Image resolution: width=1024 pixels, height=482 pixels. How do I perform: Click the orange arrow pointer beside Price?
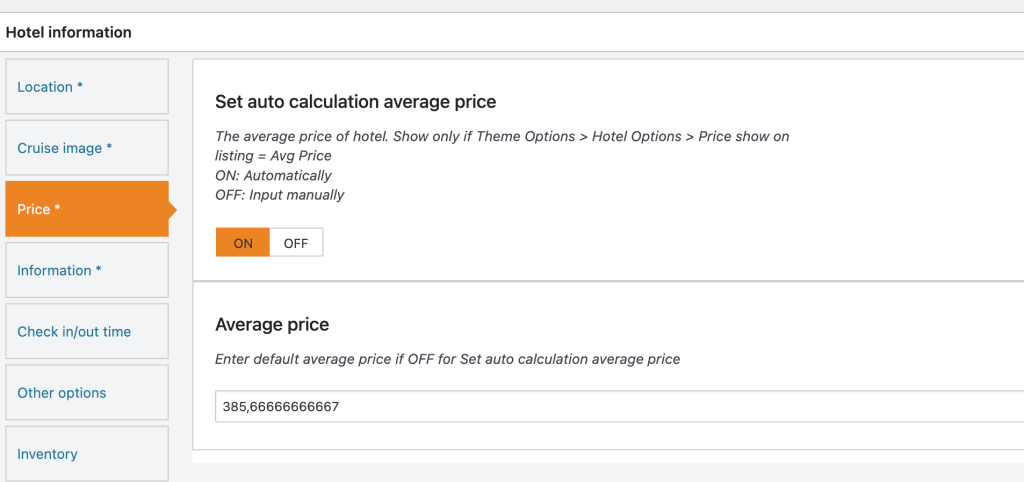coord(173,210)
